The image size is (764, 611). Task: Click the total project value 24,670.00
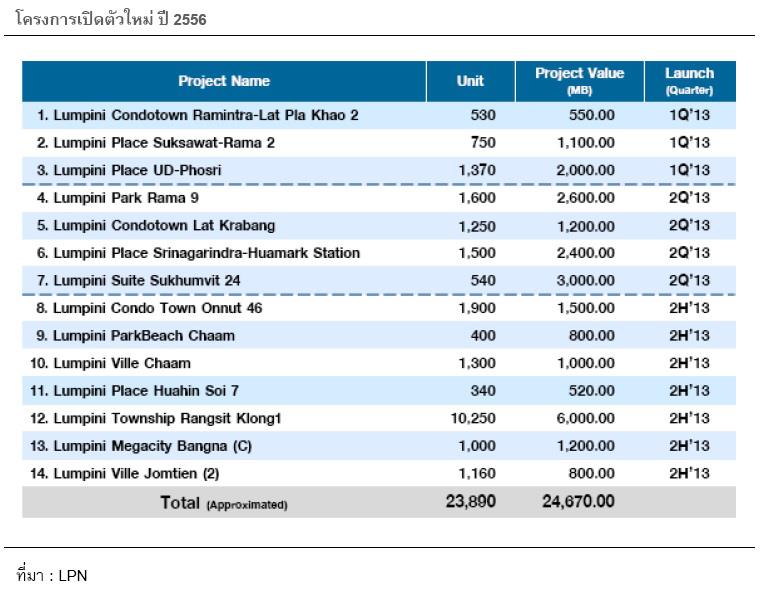click(x=579, y=502)
